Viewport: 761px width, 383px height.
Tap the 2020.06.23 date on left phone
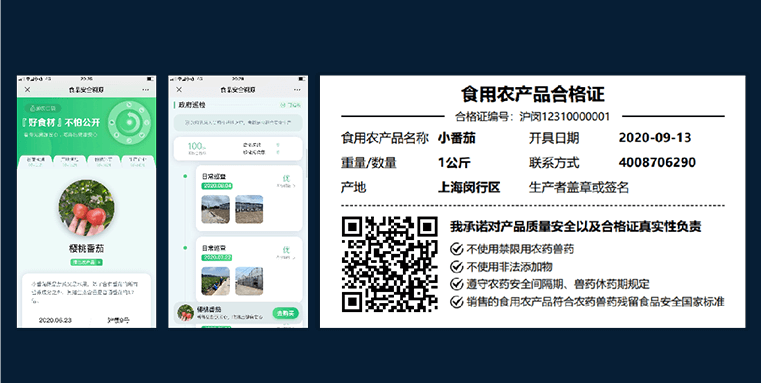[55, 320]
